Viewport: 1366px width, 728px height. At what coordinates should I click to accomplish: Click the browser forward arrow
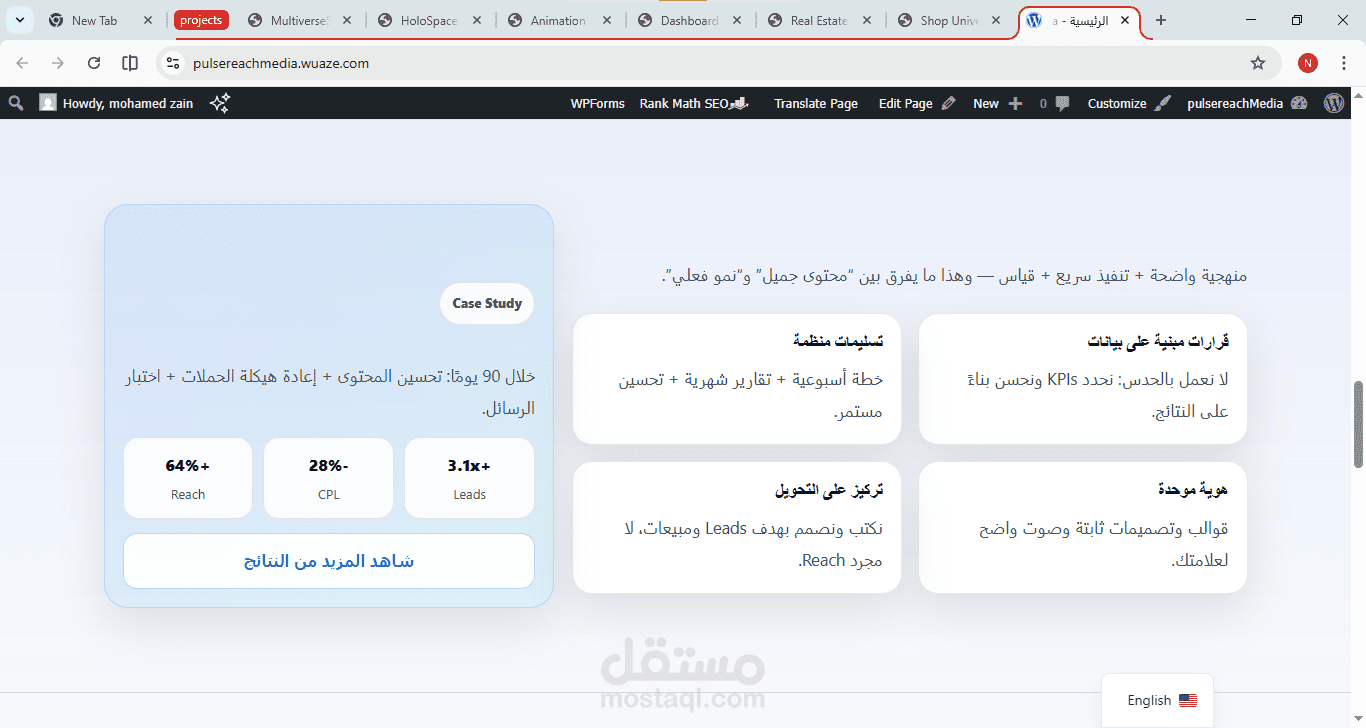tap(58, 63)
